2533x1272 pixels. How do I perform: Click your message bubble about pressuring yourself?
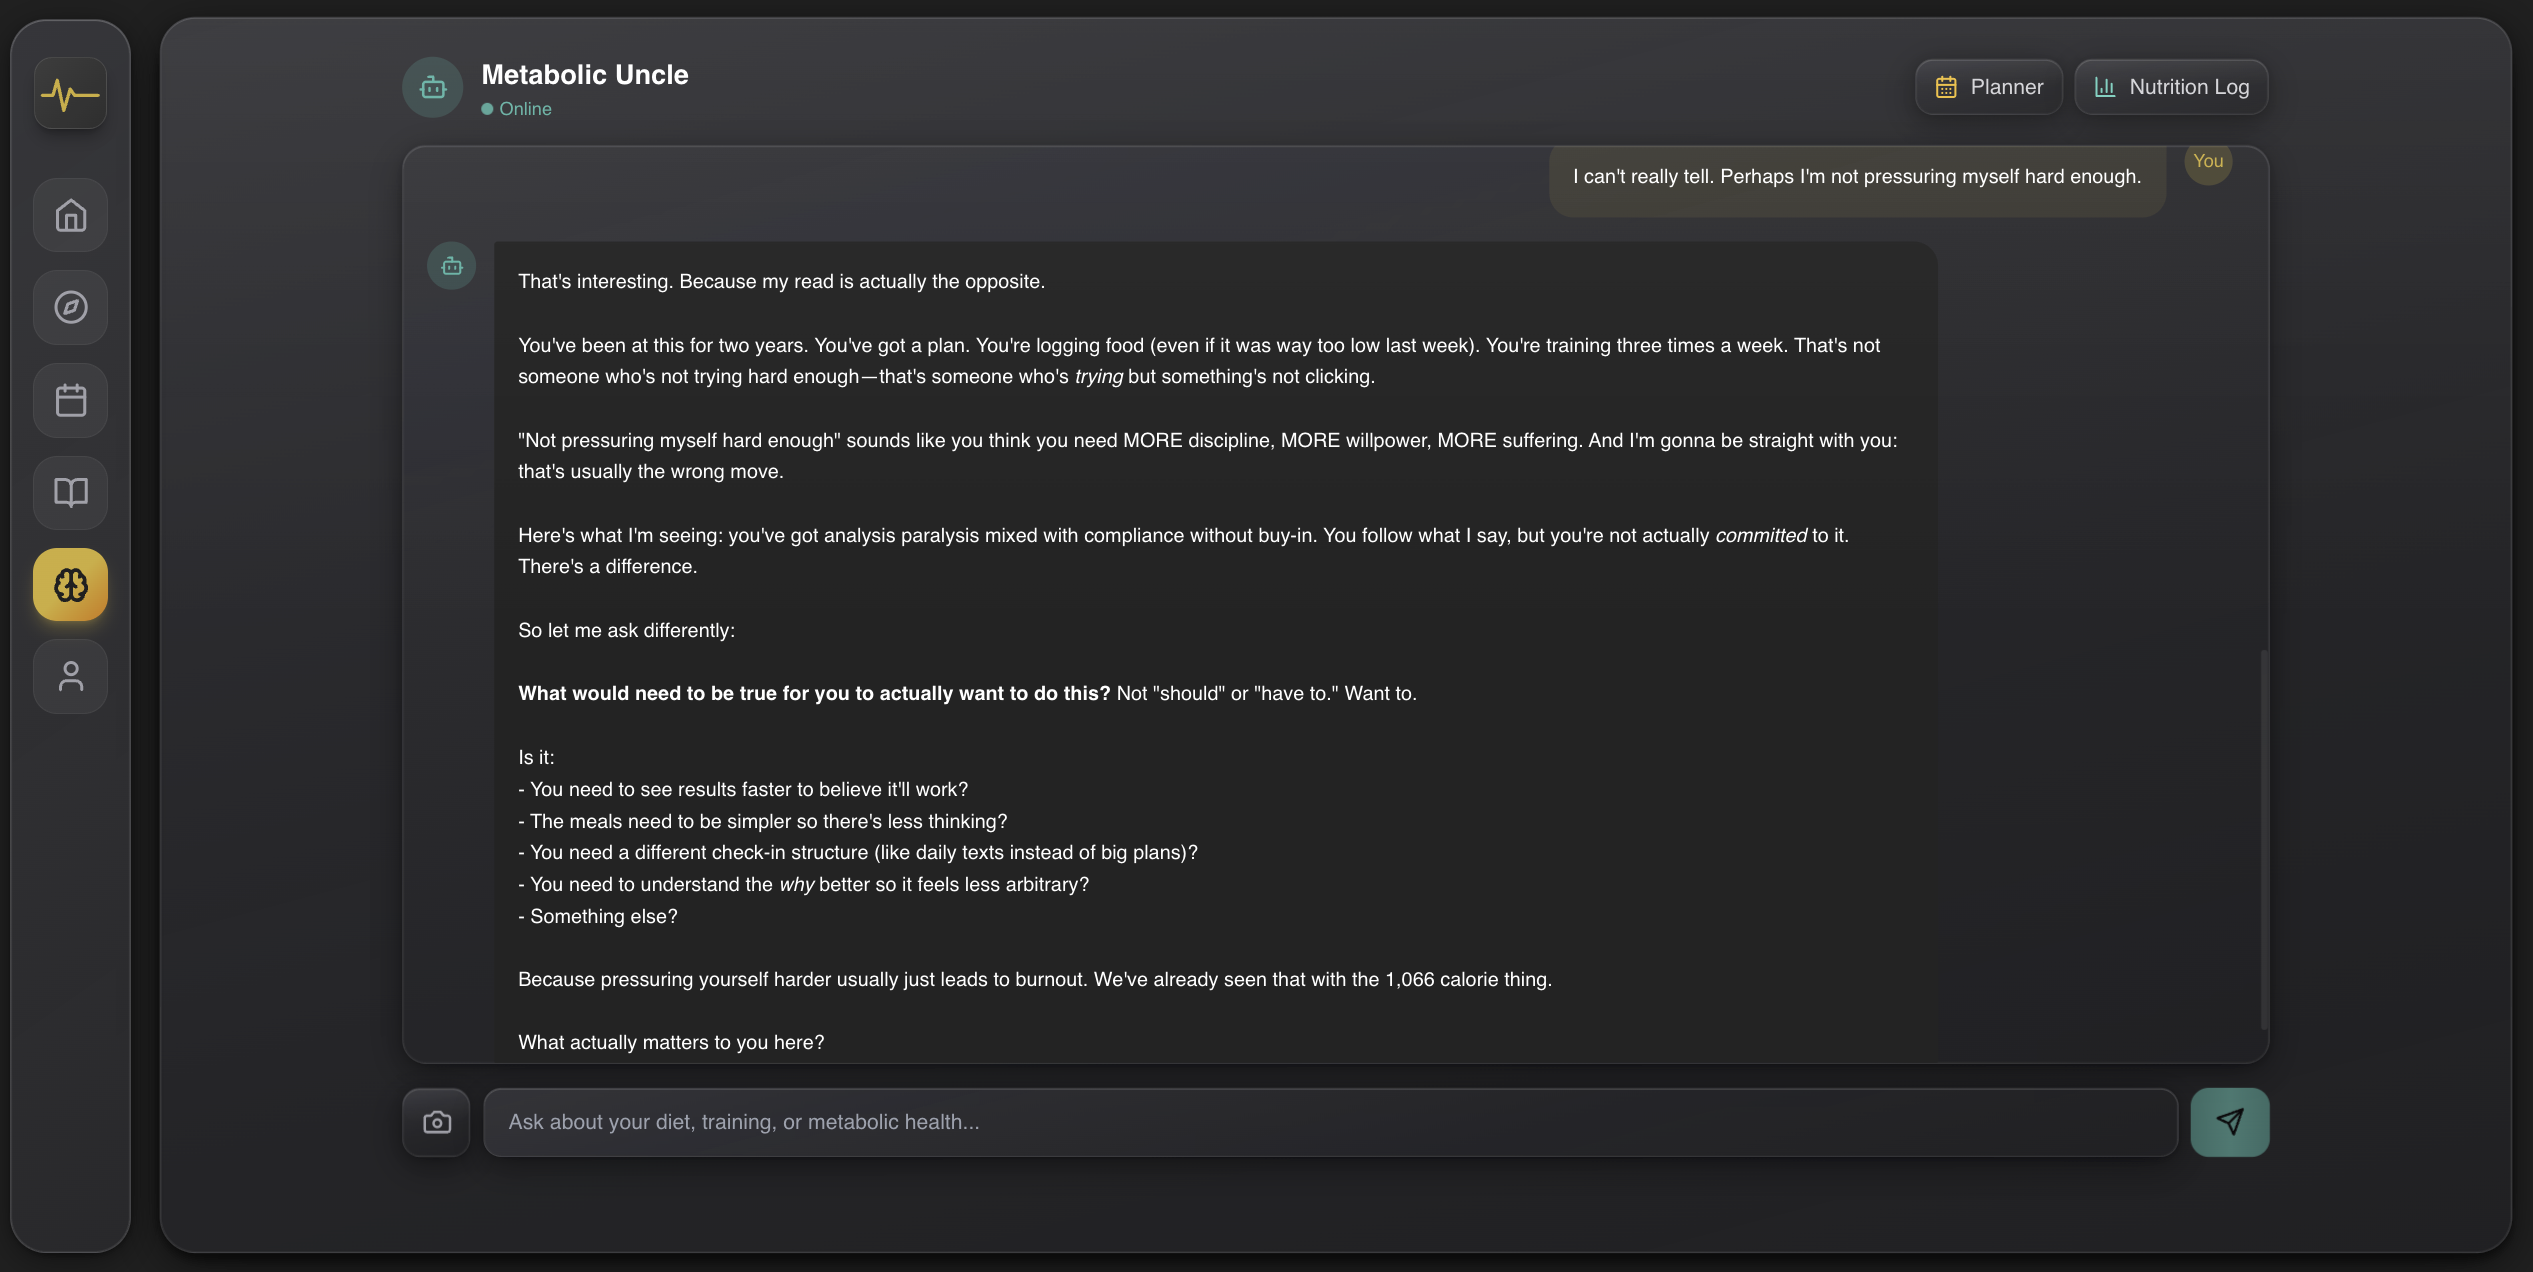(x=1856, y=176)
